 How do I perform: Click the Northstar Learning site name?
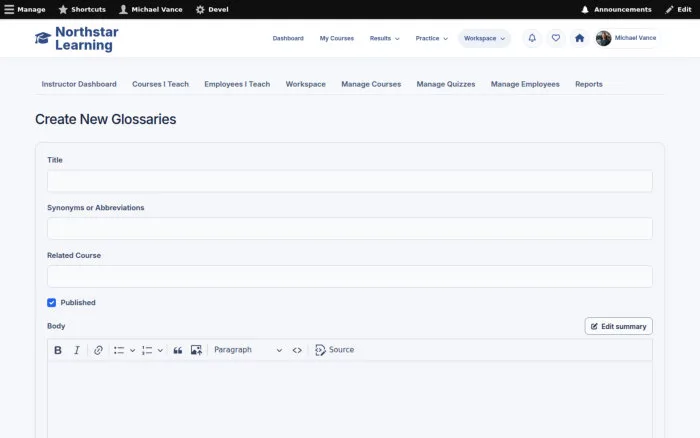coord(87,38)
